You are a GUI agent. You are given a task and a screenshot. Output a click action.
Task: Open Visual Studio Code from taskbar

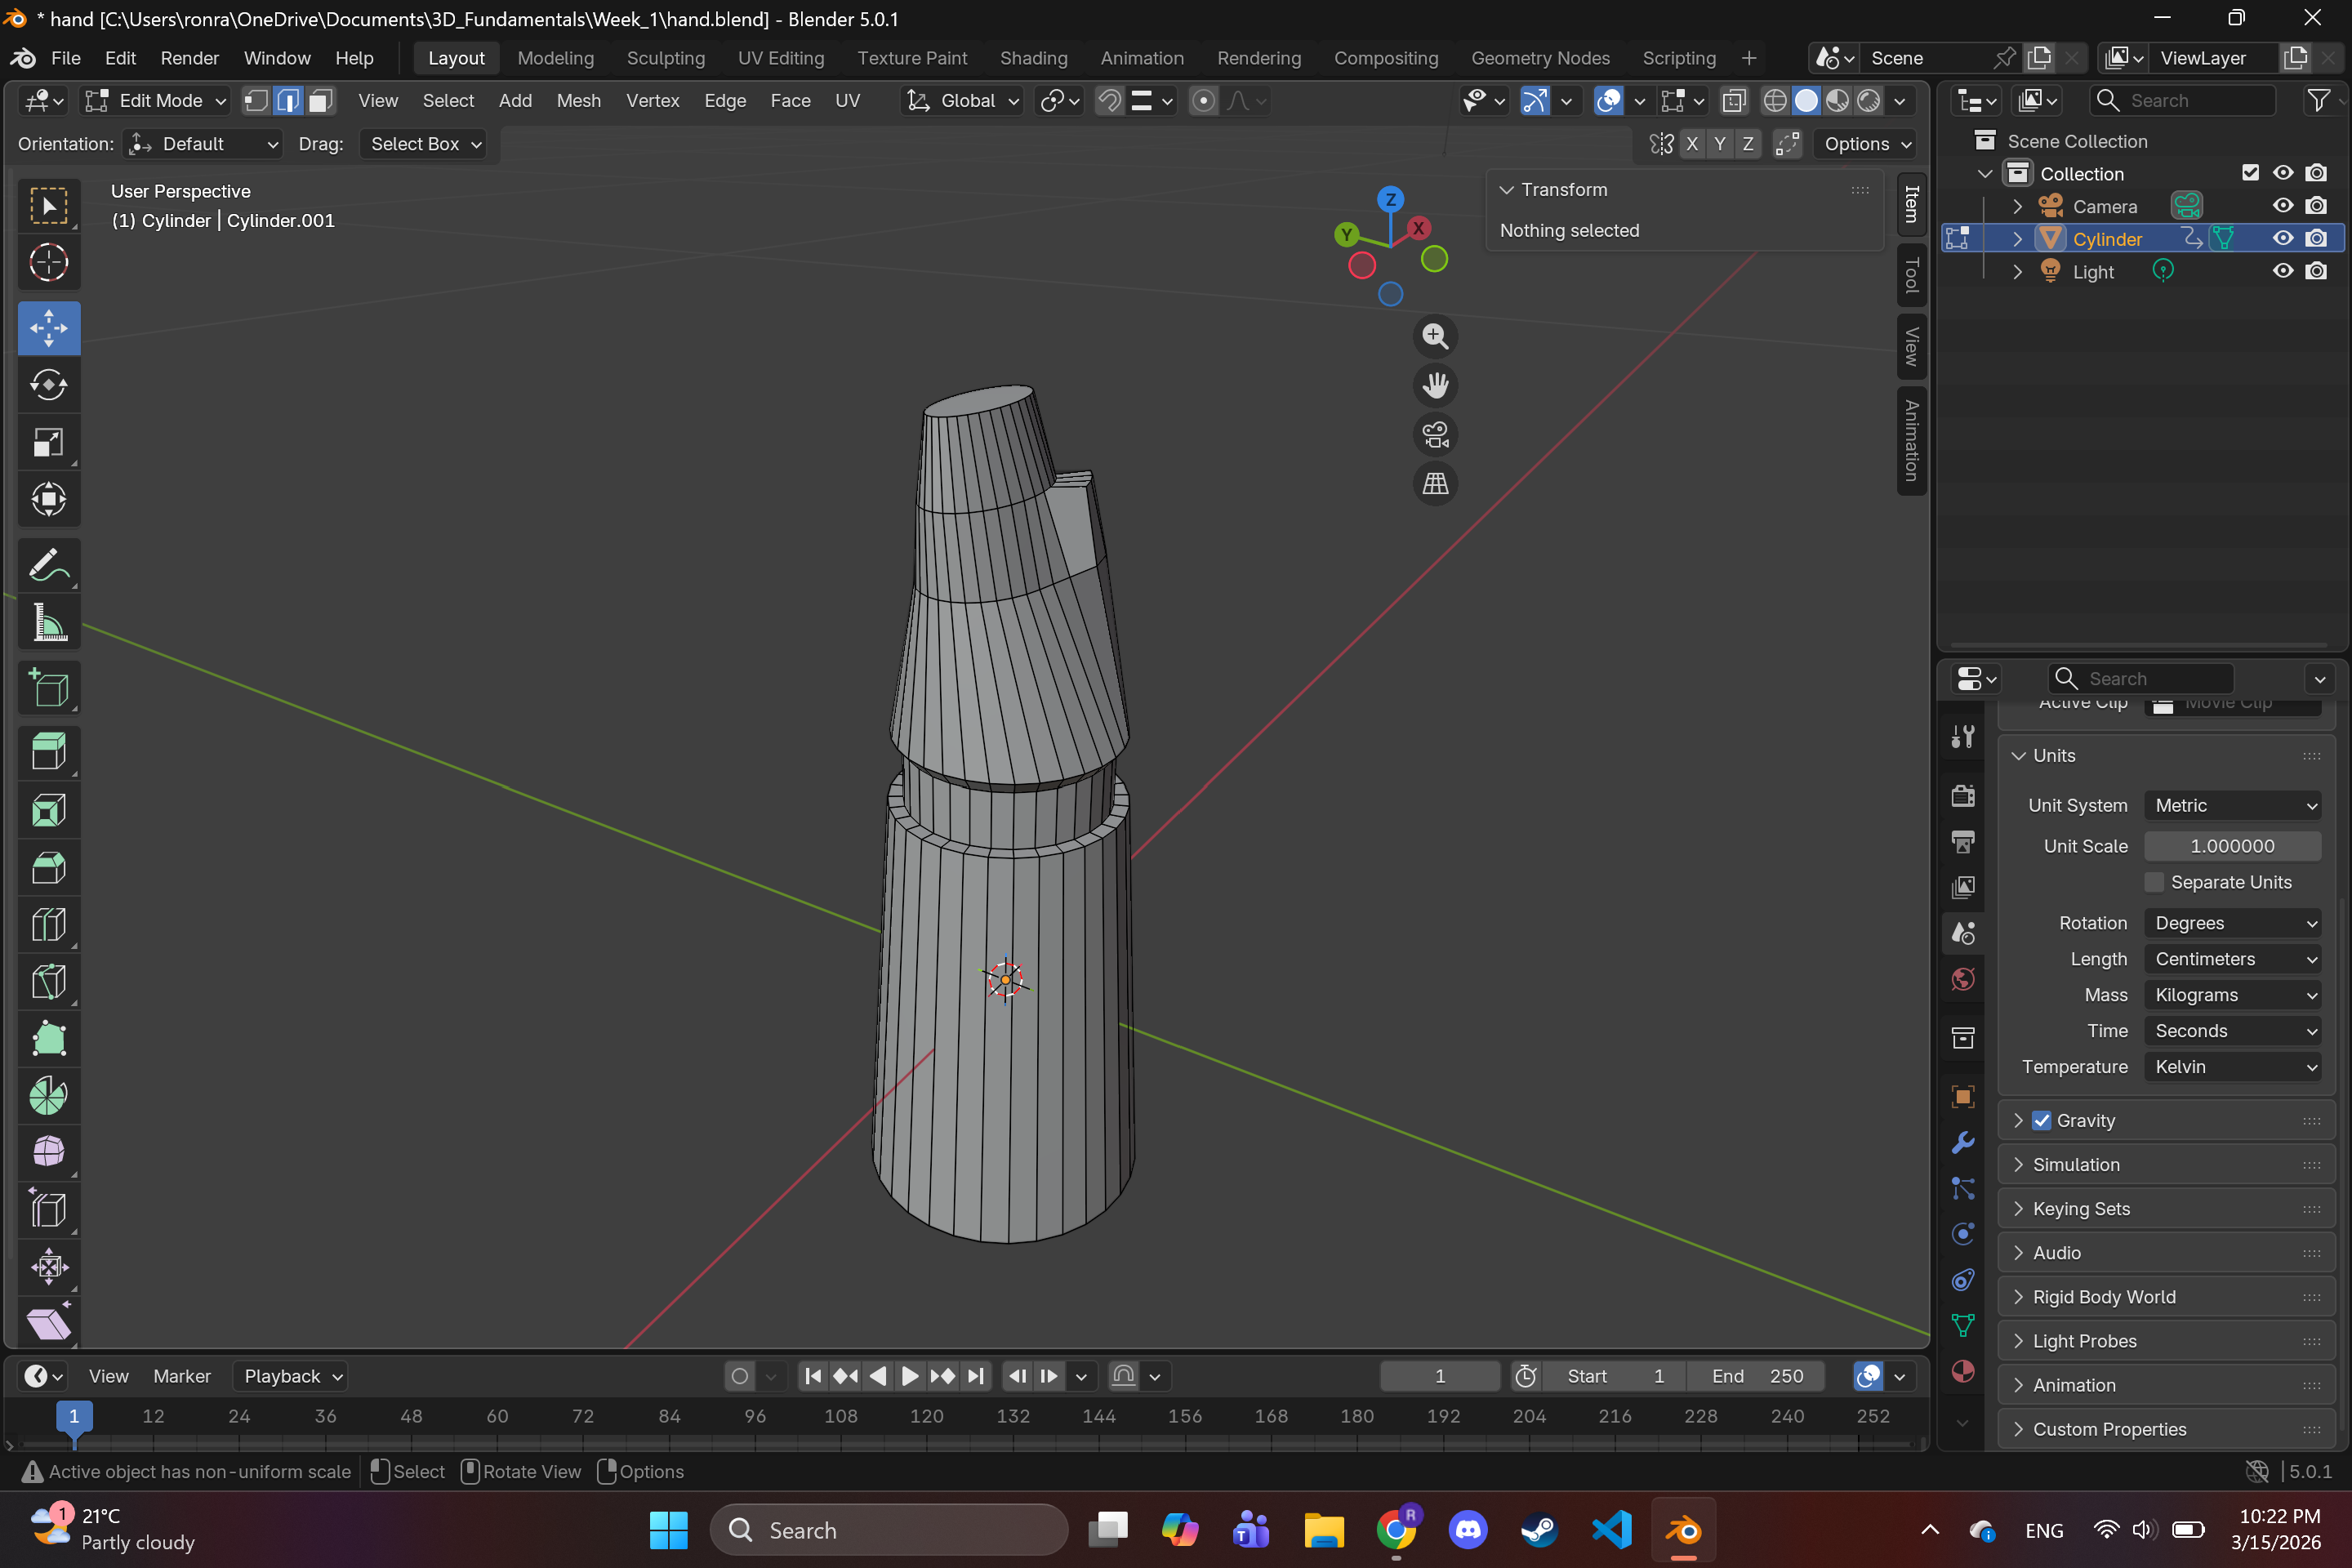coord(1611,1530)
